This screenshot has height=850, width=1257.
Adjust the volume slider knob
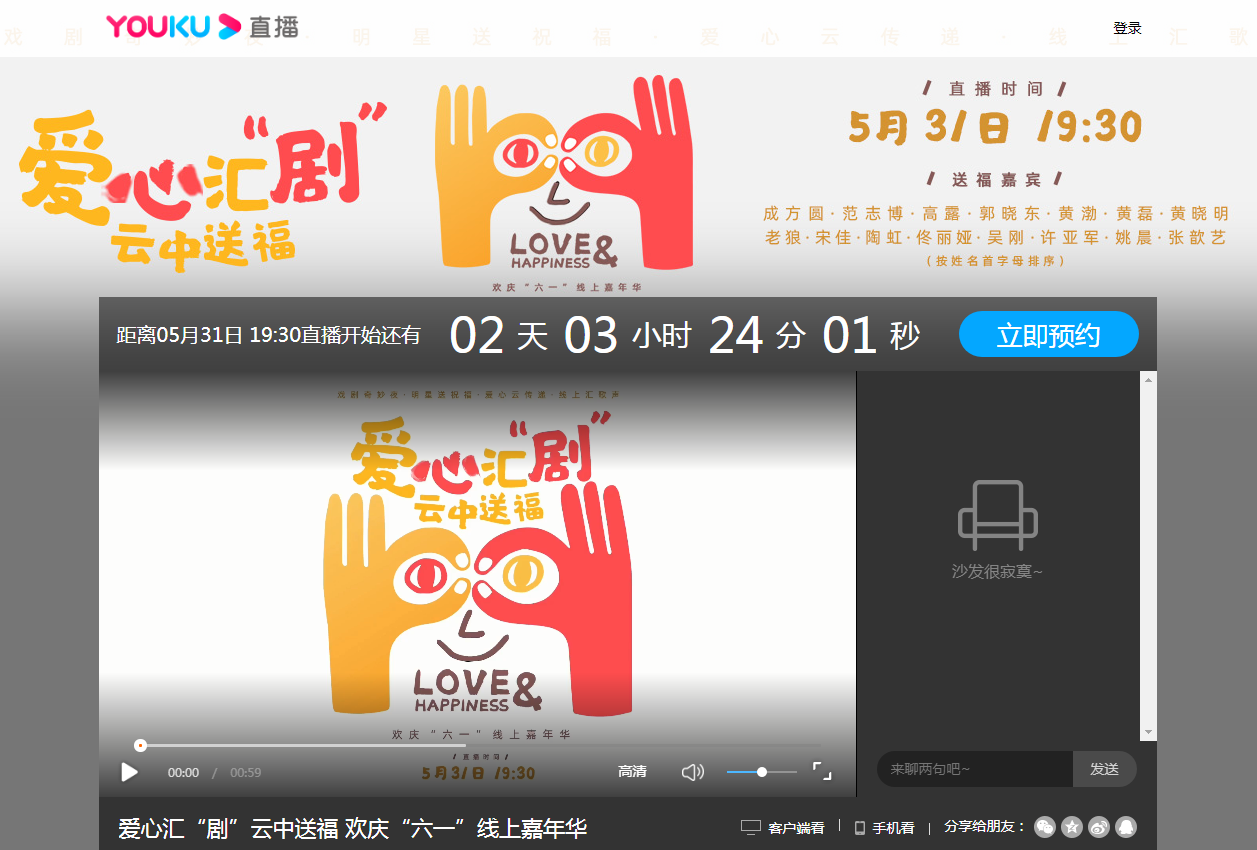762,772
